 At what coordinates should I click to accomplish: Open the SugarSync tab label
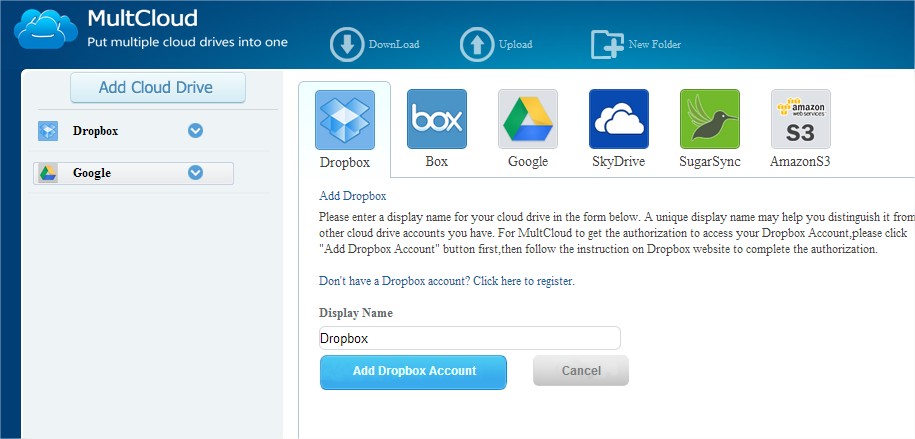(x=710, y=162)
